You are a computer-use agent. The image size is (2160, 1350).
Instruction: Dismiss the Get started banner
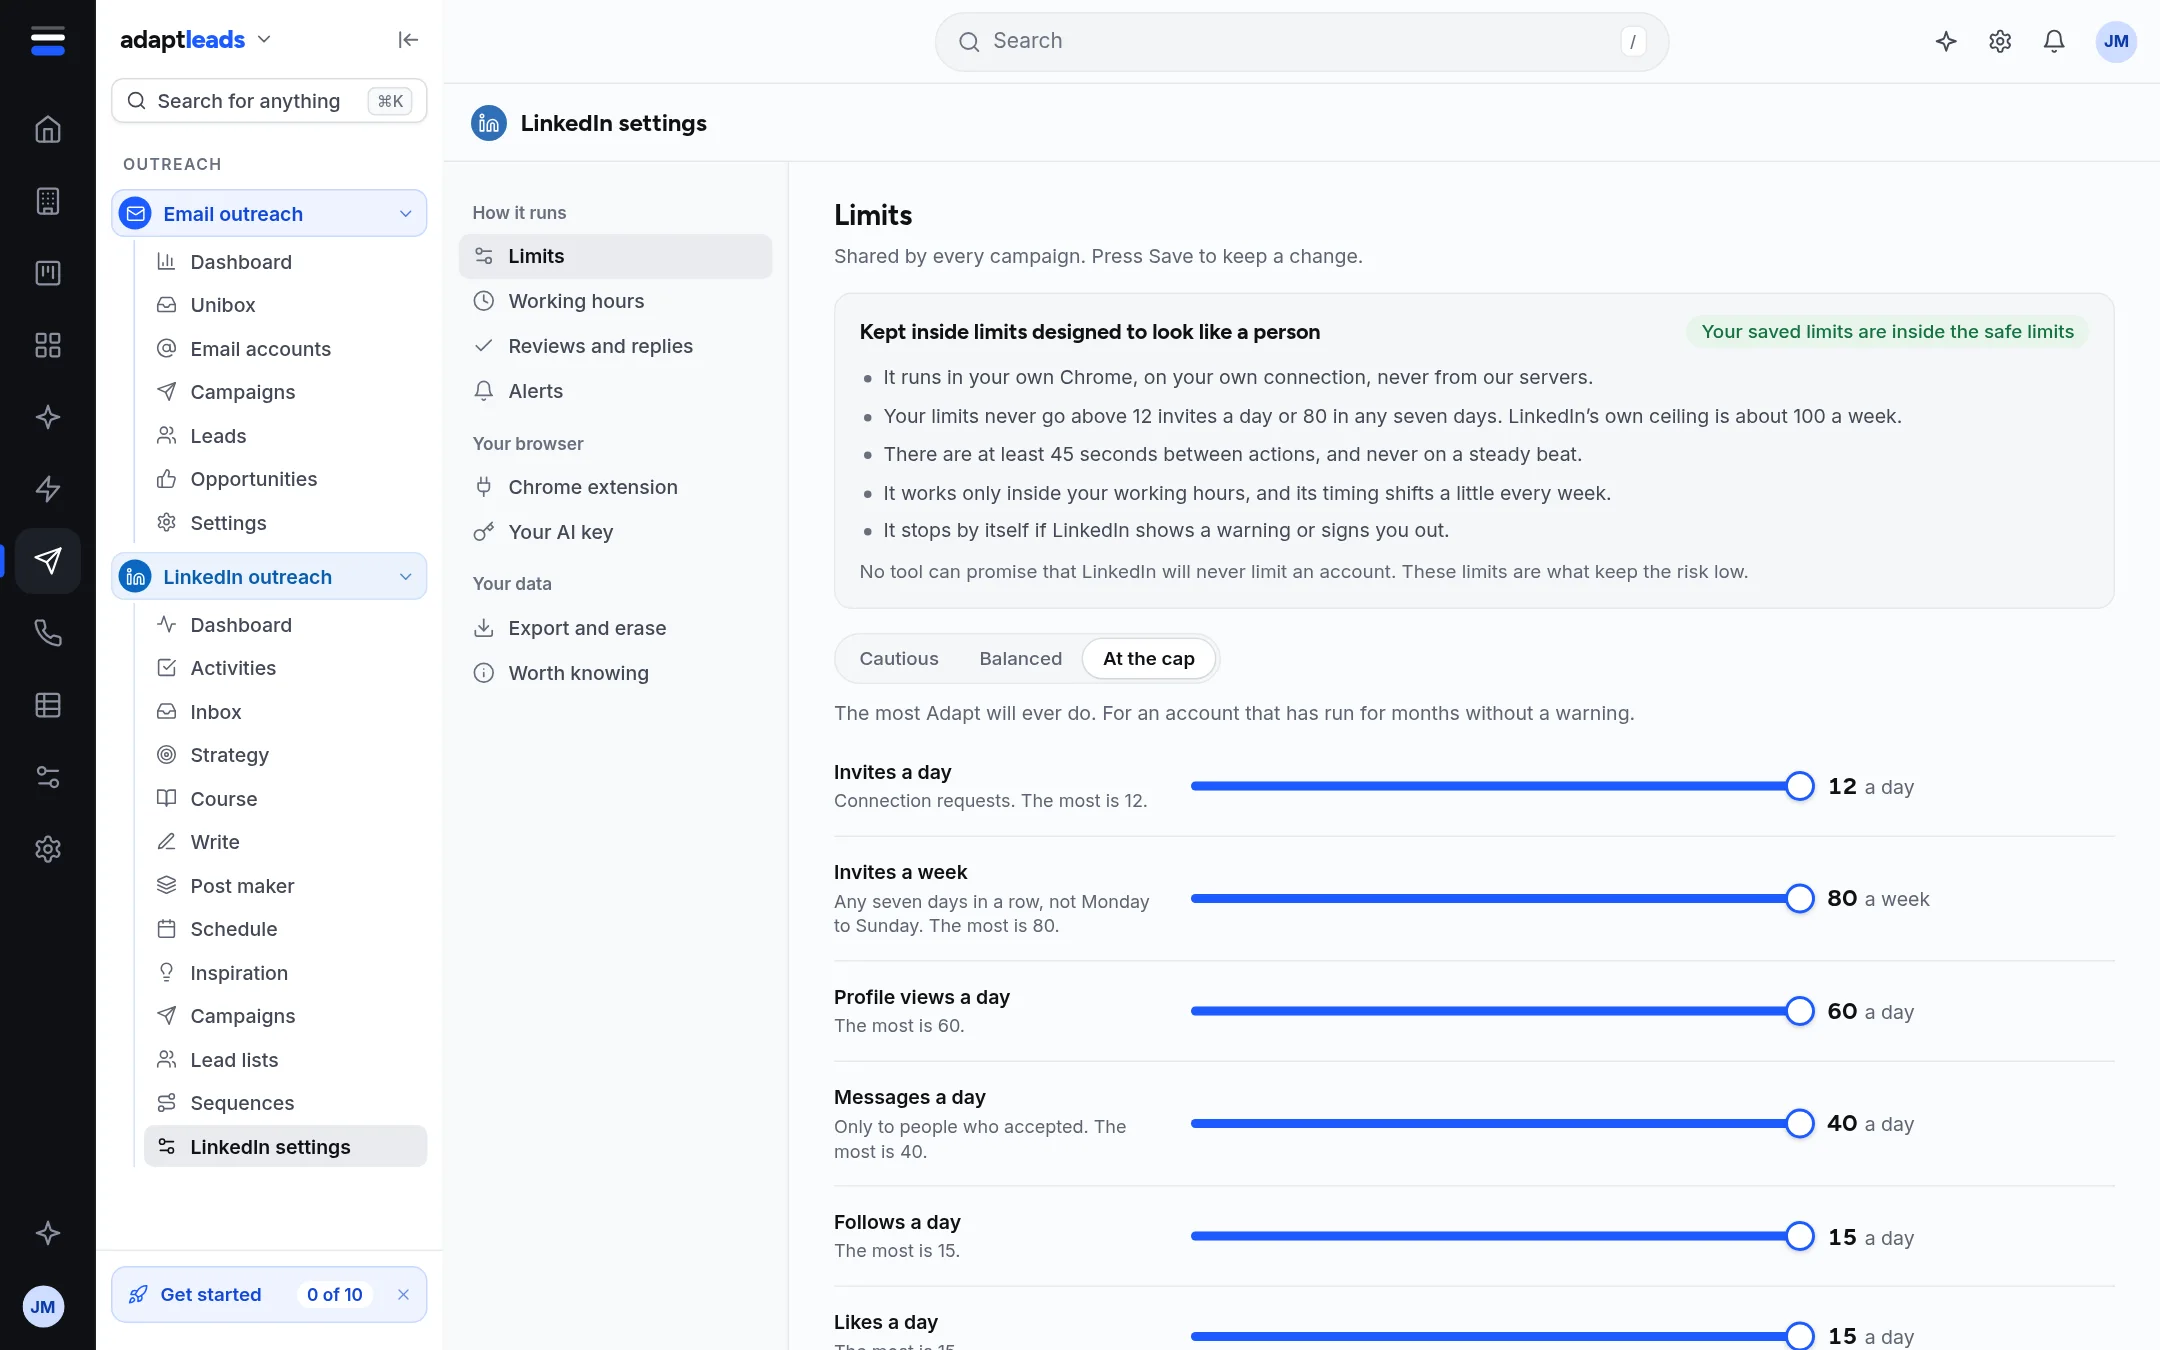[x=403, y=1294]
